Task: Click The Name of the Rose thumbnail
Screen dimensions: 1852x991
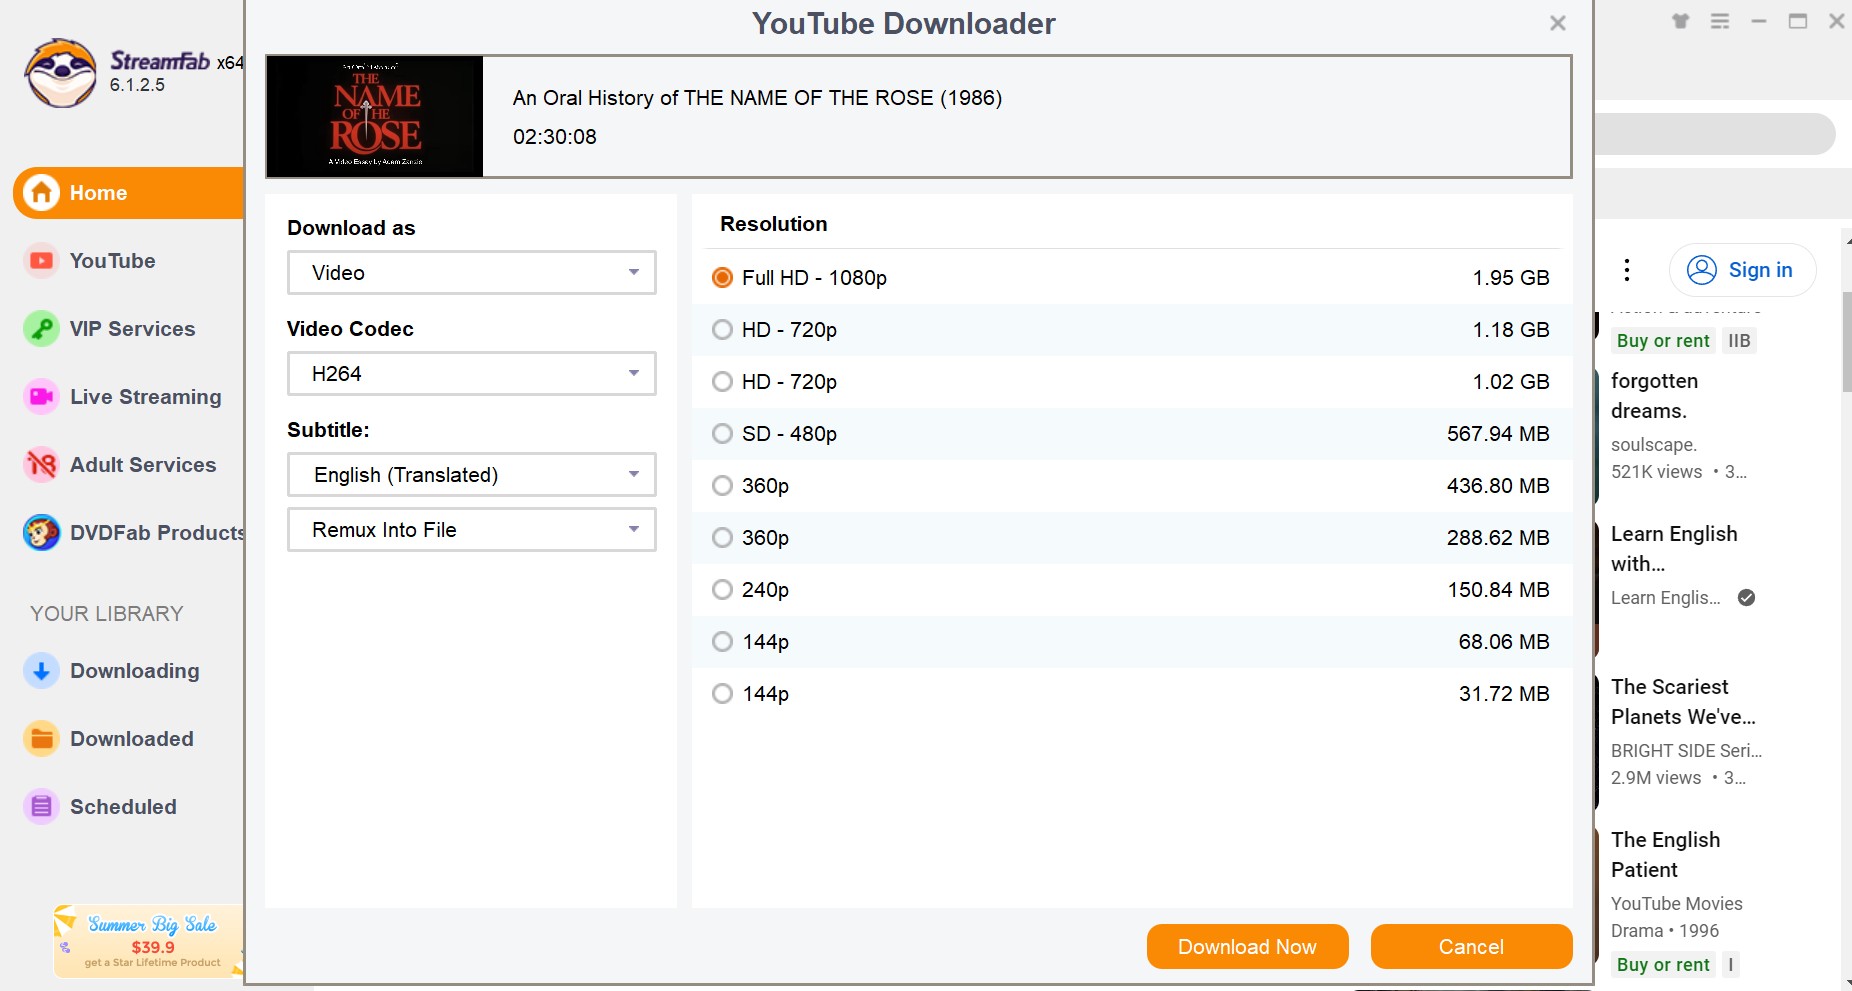Action: click(x=375, y=117)
